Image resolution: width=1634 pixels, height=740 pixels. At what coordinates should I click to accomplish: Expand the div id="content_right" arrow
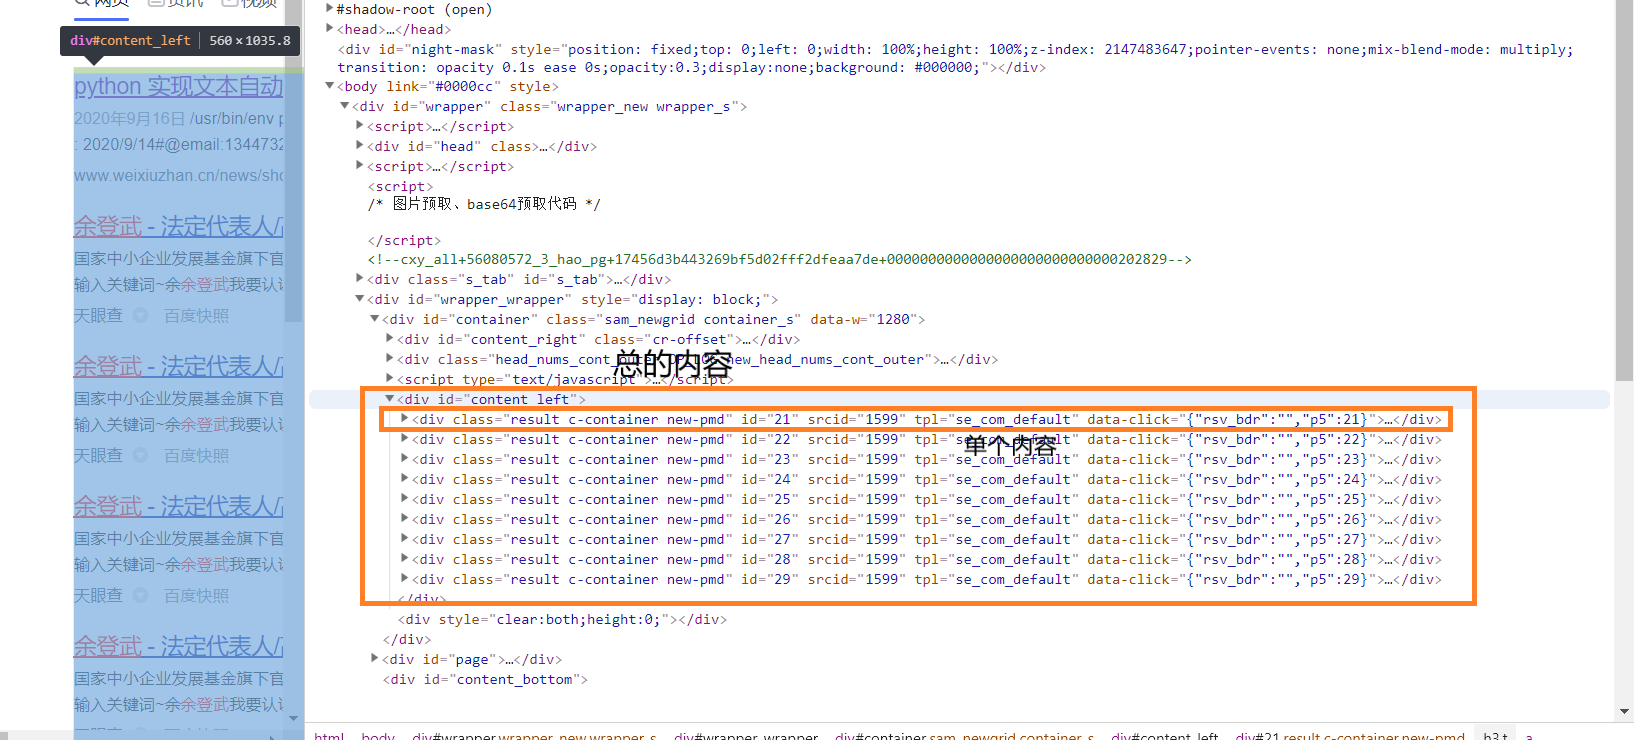pyautogui.click(x=389, y=338)
